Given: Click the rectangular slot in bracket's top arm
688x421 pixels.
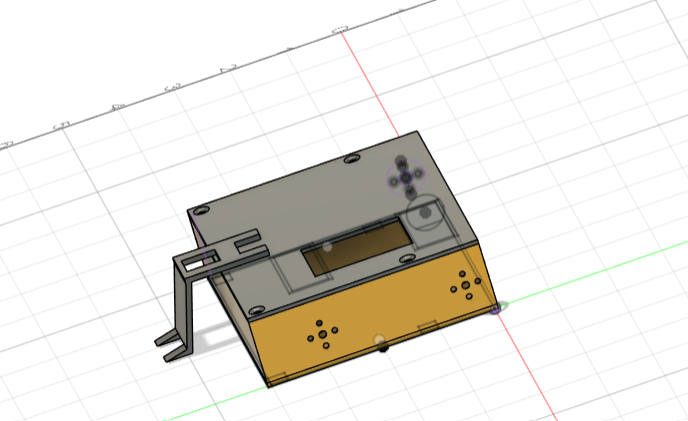Looking at the screenshot, I should point(200,262).
